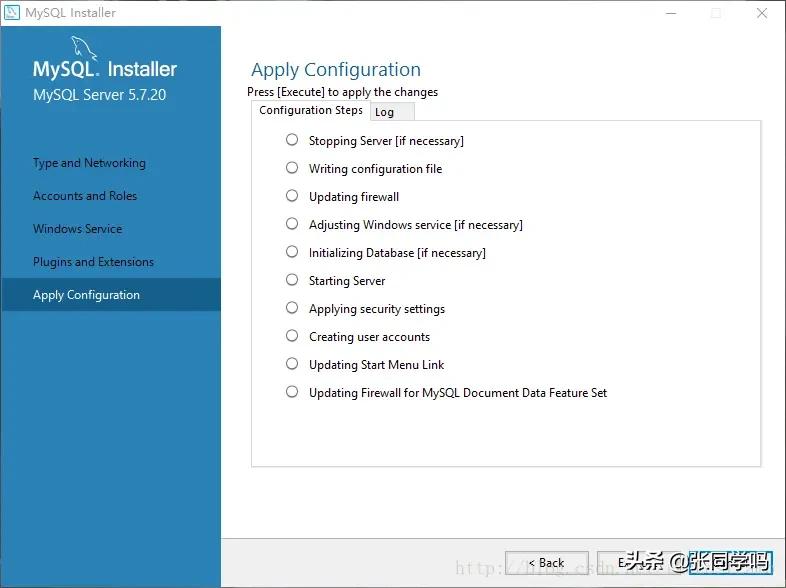Image resolution: width=786 pixels, height=588 pixels.
Task: Click 'Applying security settings' text
Action: (x=377, y=309)
